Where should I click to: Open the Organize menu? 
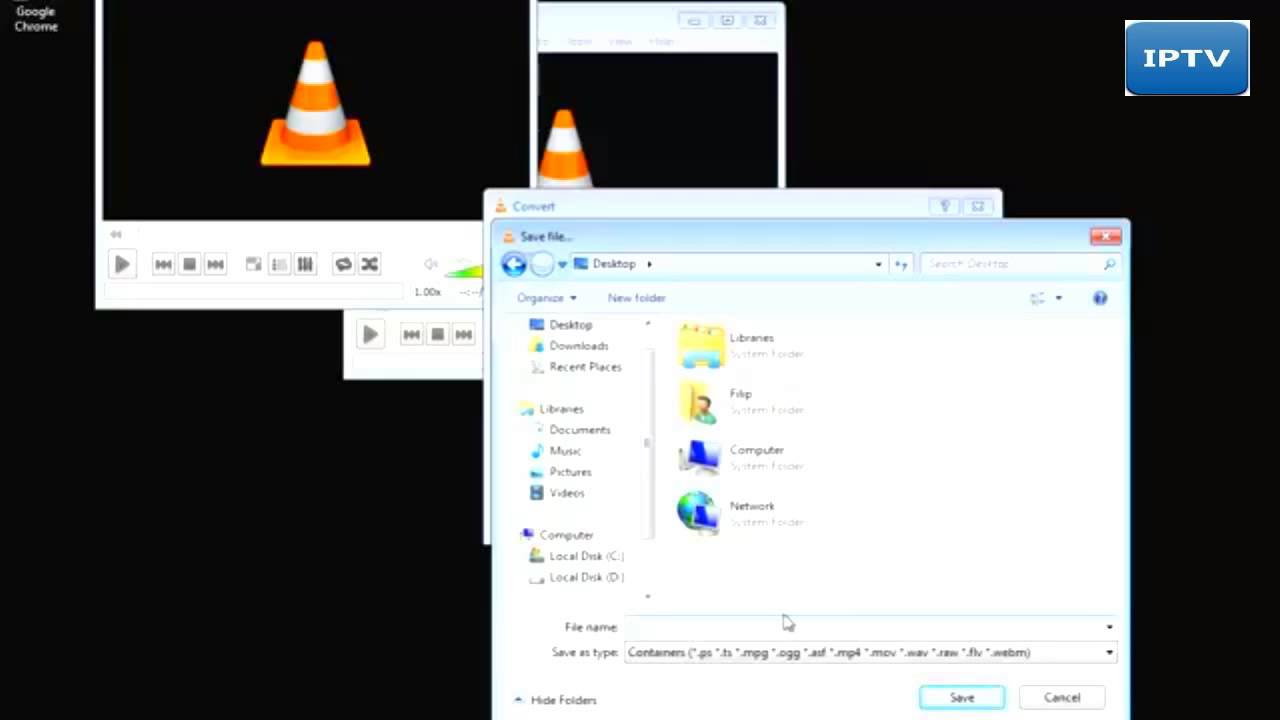547,298
